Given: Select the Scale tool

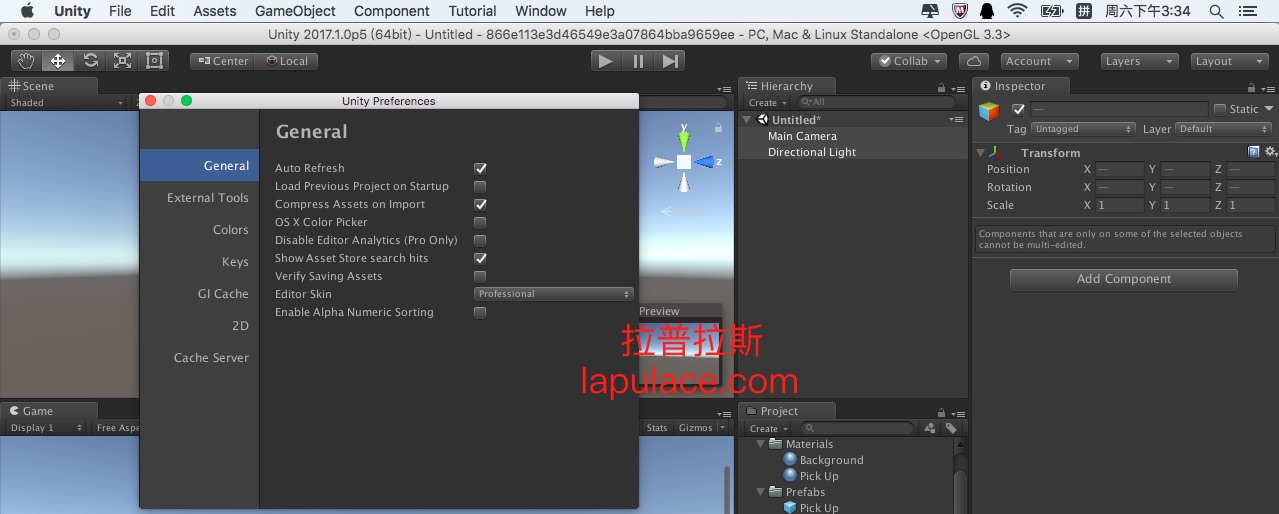Looking at the screenshot, I should tap(122, 61).
